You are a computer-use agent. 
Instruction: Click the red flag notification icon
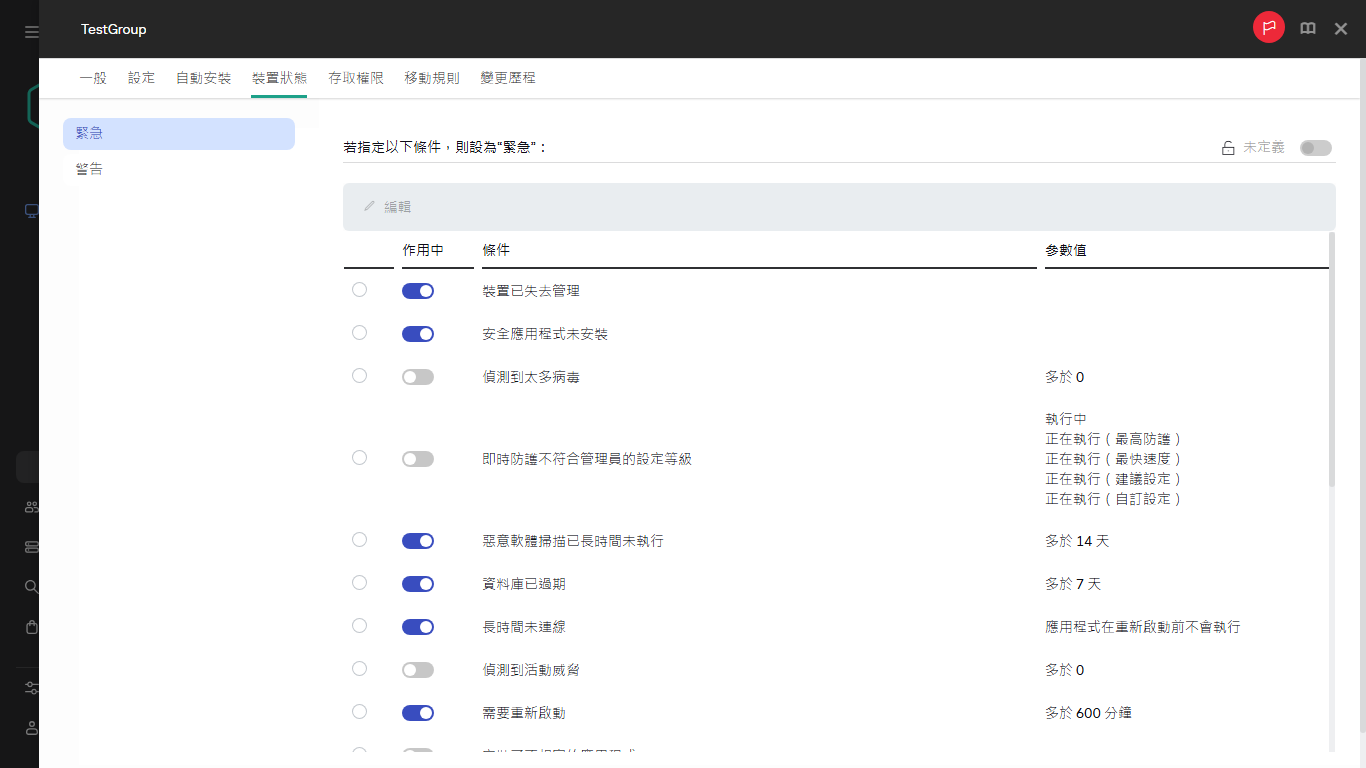(x=1268, y=27)
